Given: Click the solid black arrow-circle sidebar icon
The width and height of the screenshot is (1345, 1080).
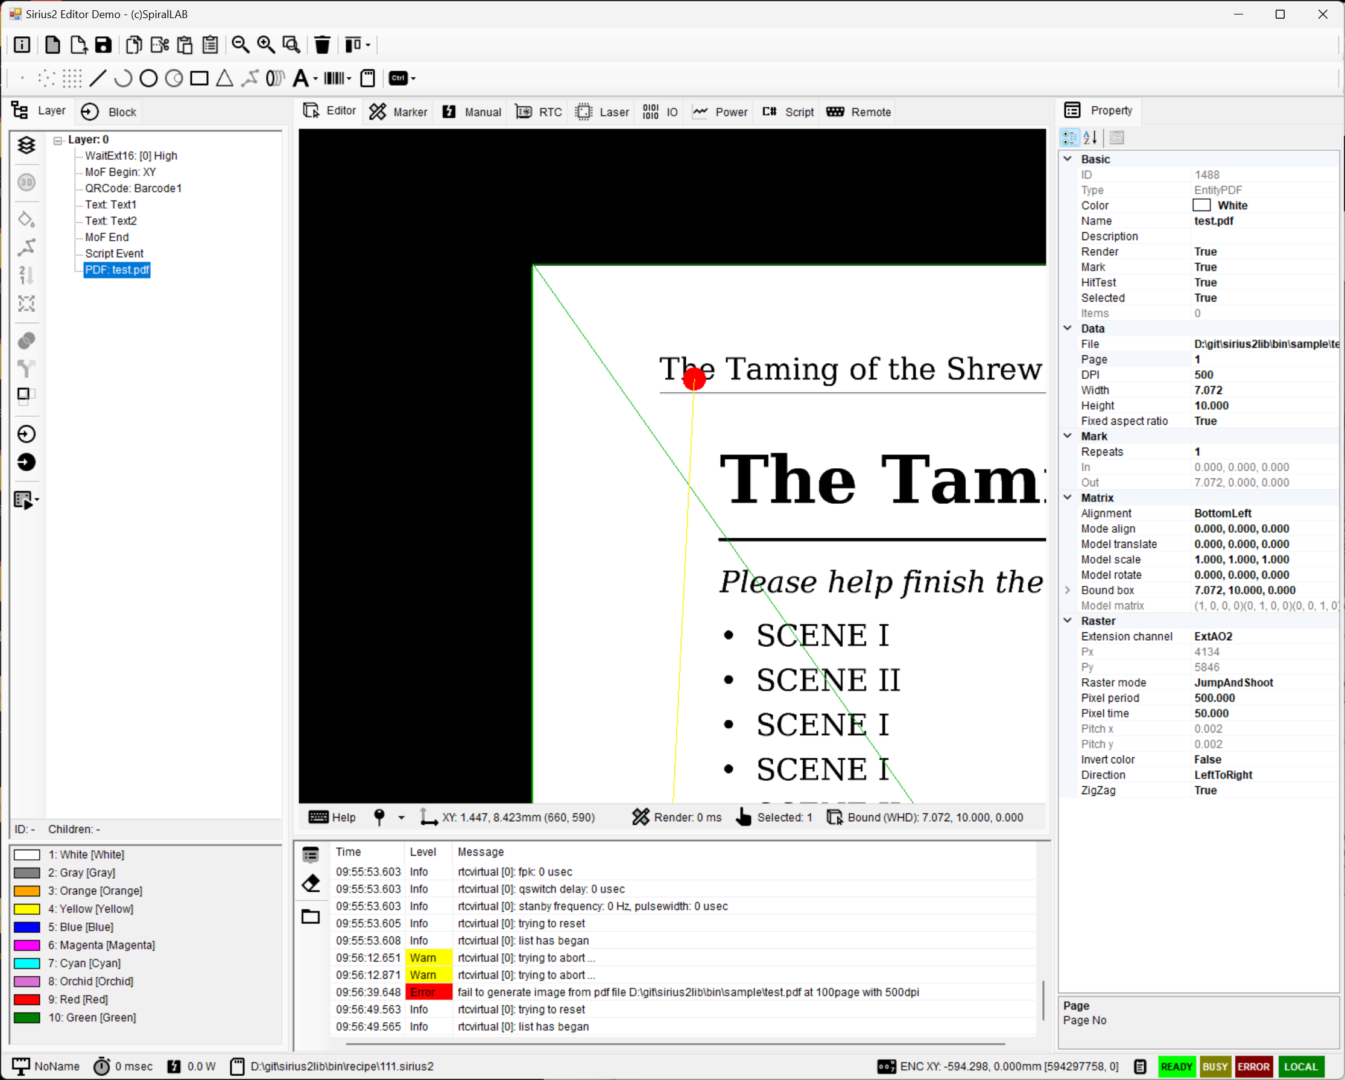Looking at the screenshot, I should pos(27,462).
